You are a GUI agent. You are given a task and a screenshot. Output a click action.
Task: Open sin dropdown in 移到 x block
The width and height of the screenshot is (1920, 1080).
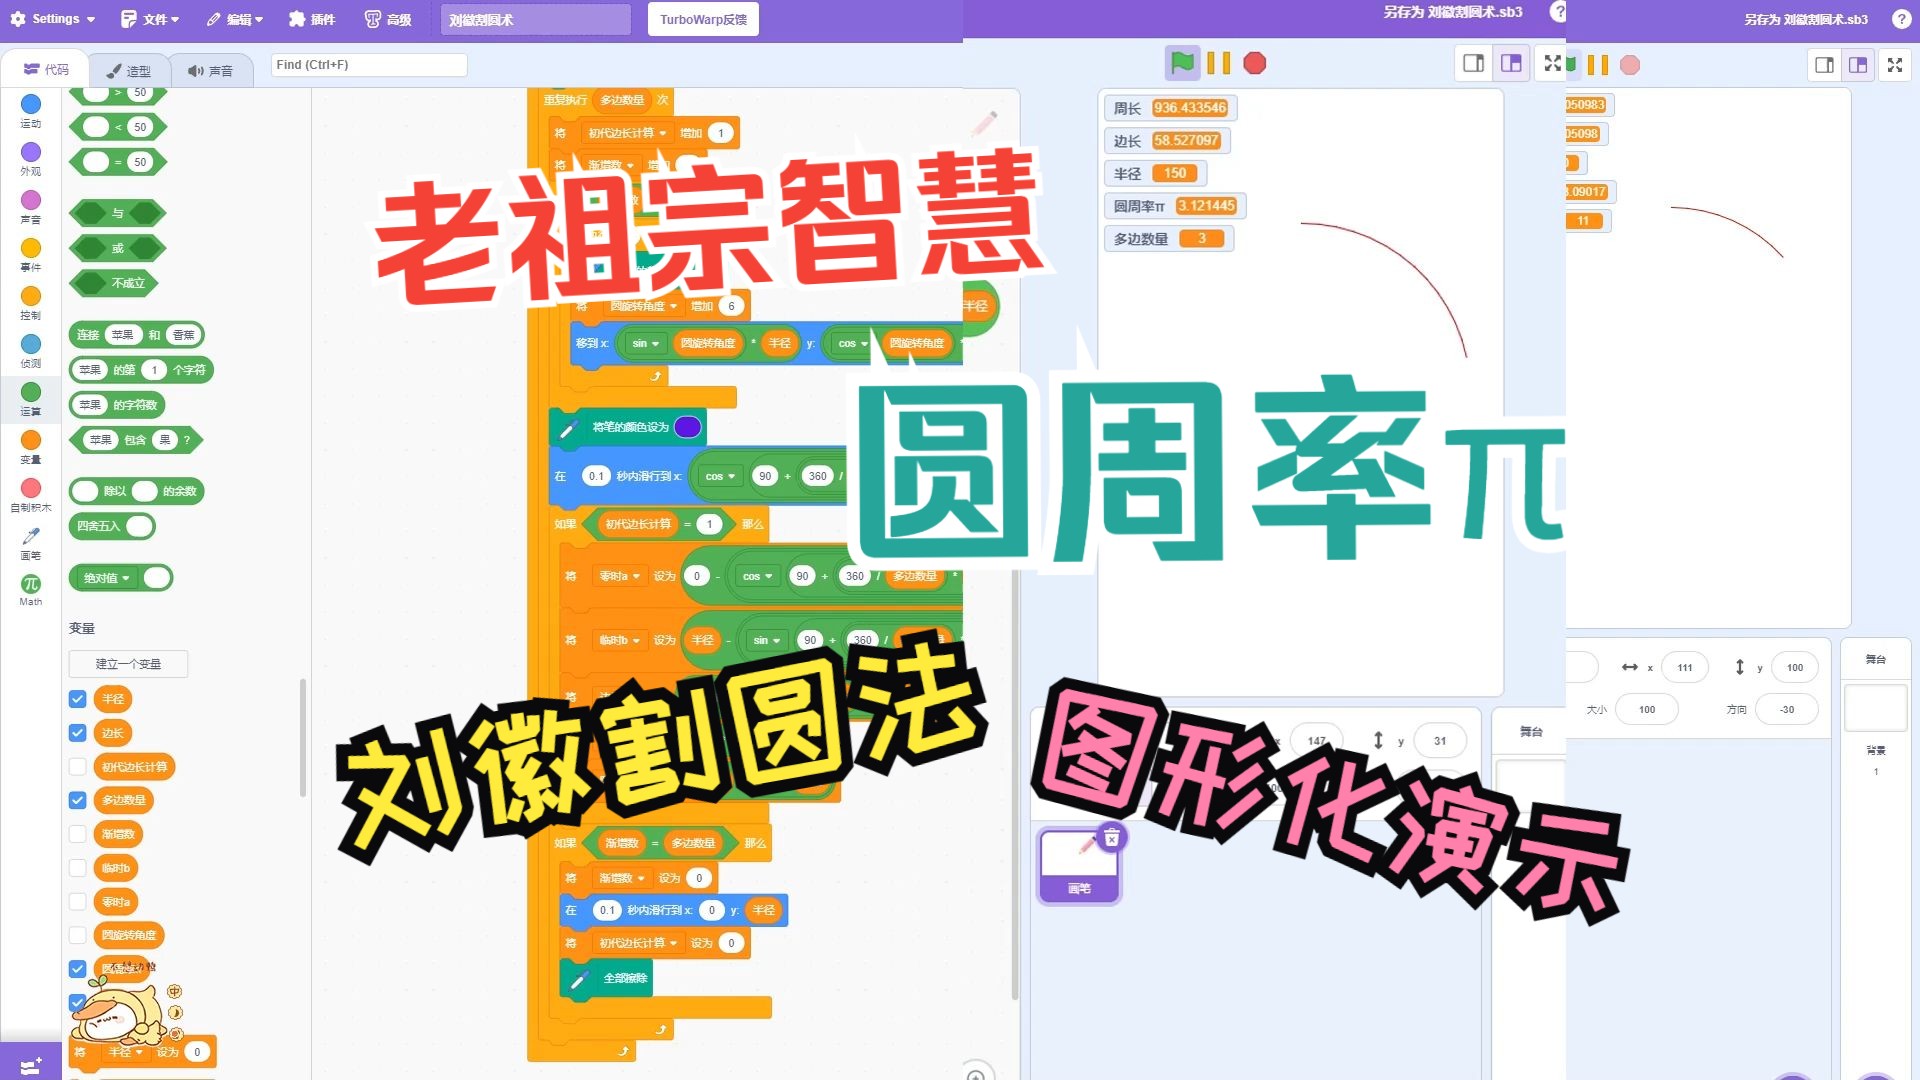click(x=645, y=343)
